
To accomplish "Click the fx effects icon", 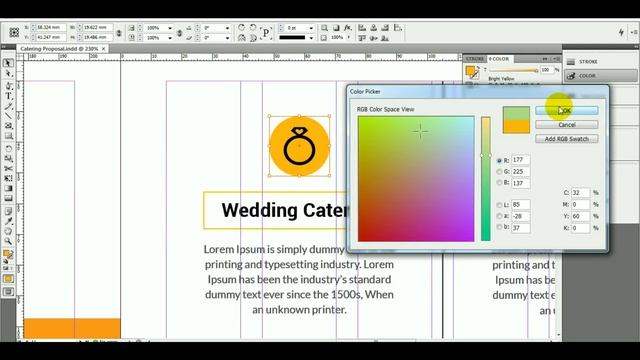I will click(347, 27).
